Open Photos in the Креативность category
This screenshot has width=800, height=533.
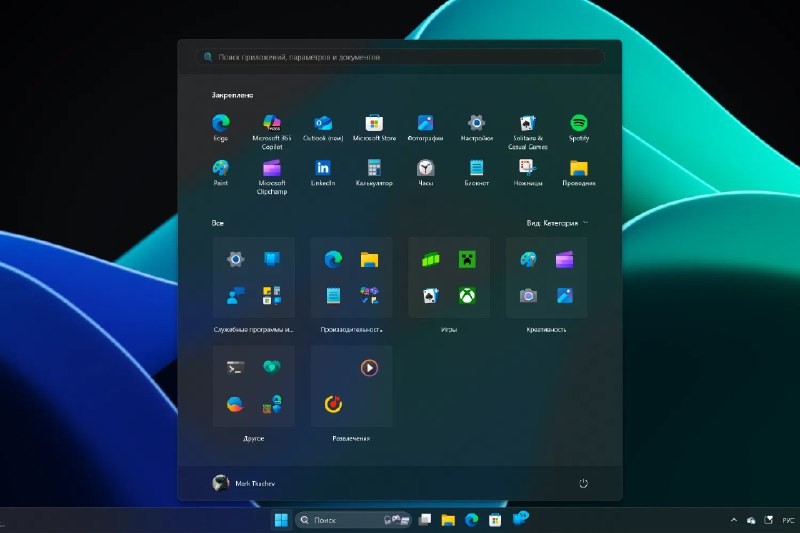click(x=564, y=296)
